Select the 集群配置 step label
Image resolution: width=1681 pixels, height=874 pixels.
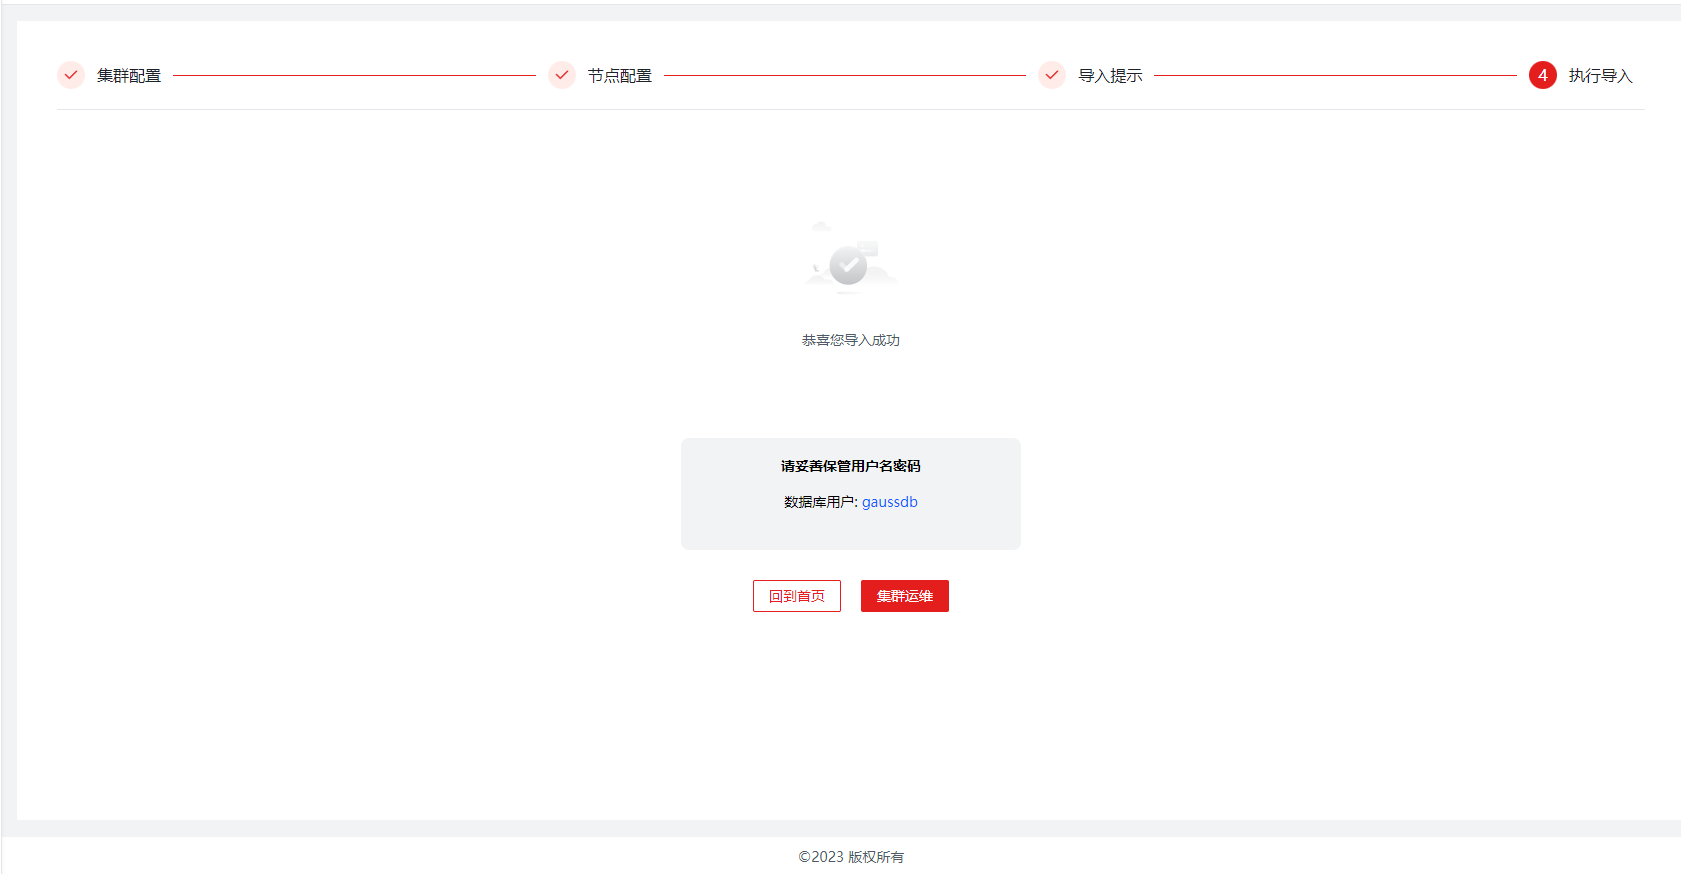129,76
